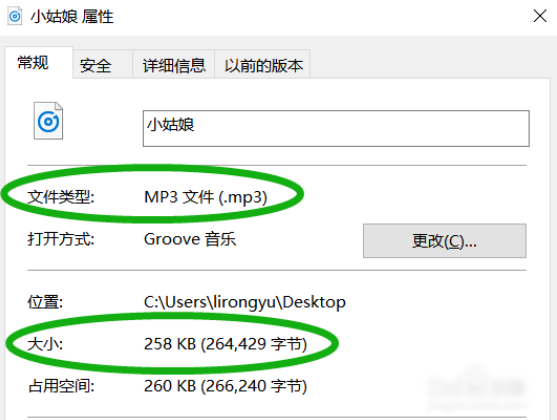Click the C:\Users\lirongyu\Desktop path

[x=244, y=302]
